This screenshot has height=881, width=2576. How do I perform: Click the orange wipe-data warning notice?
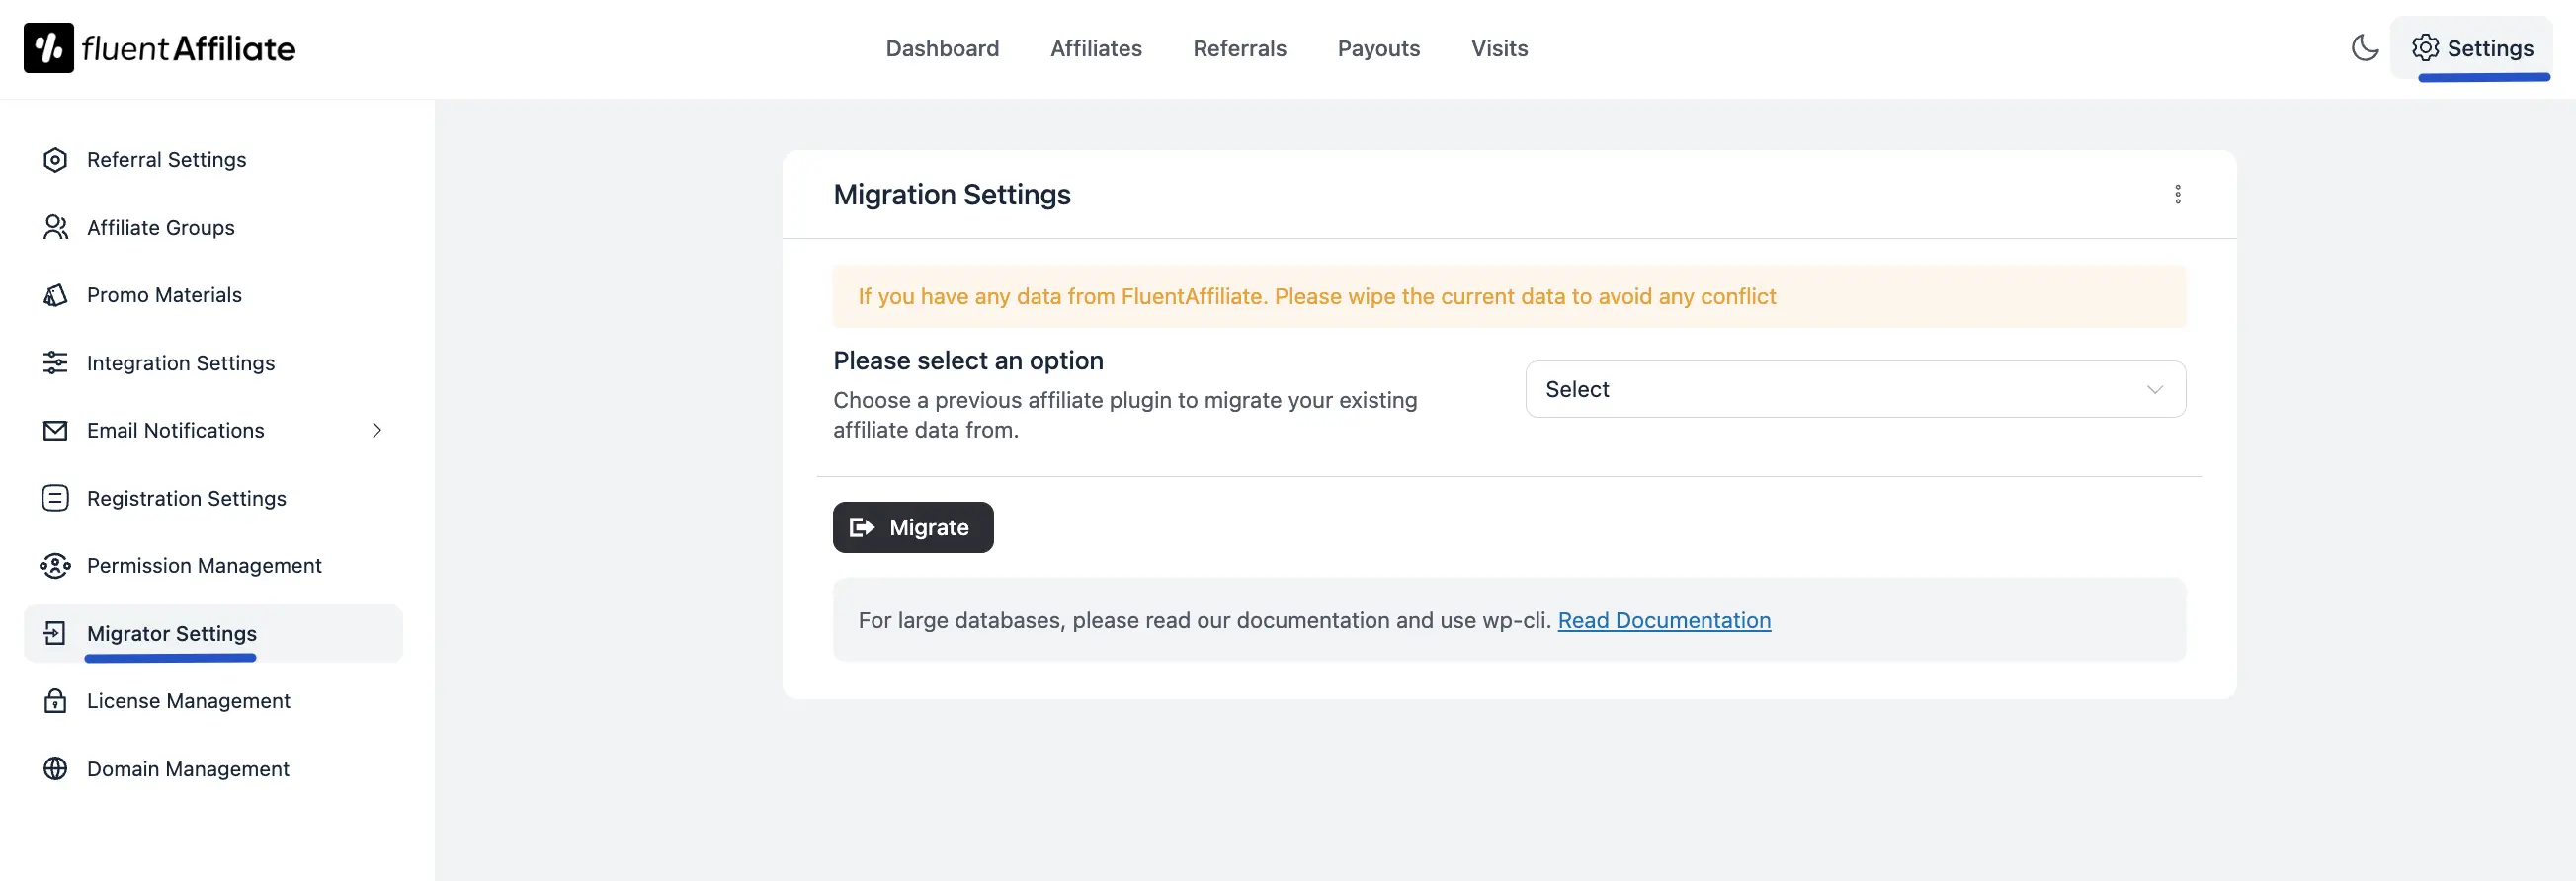[x=1509, y=296]
